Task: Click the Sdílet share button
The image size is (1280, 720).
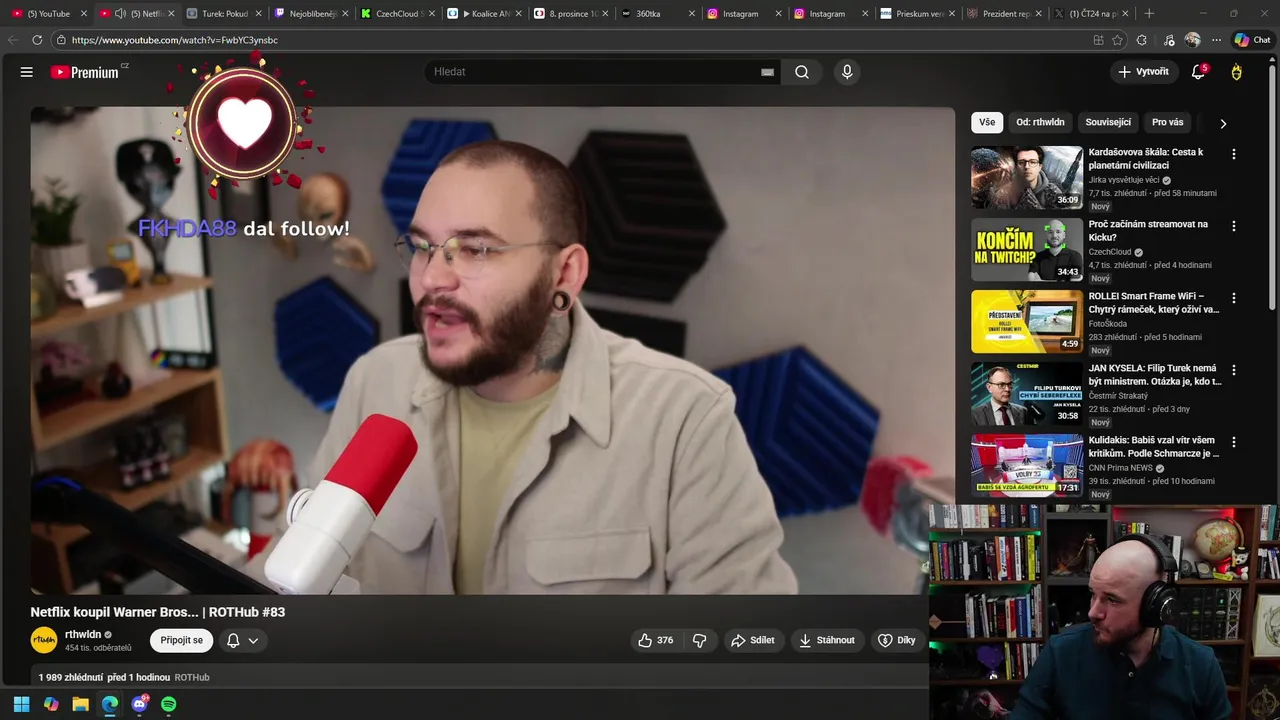Action: (x=753, y=640)
